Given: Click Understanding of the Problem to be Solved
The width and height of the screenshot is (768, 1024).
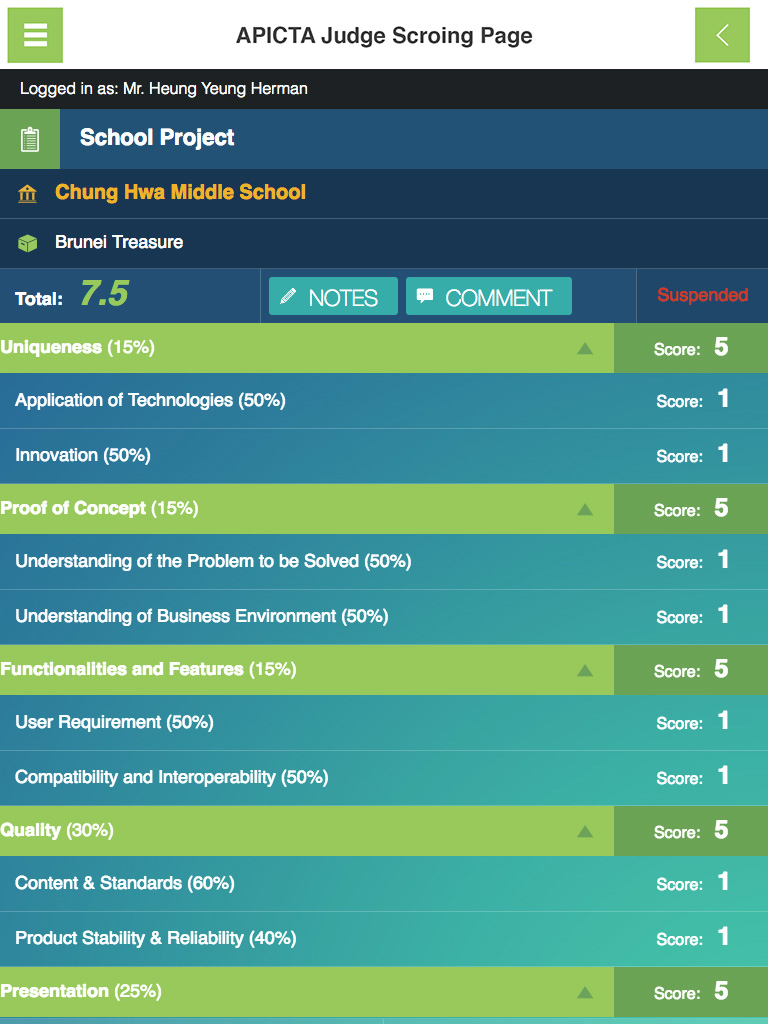Looking at the screenshot, I should coord(213,561).
